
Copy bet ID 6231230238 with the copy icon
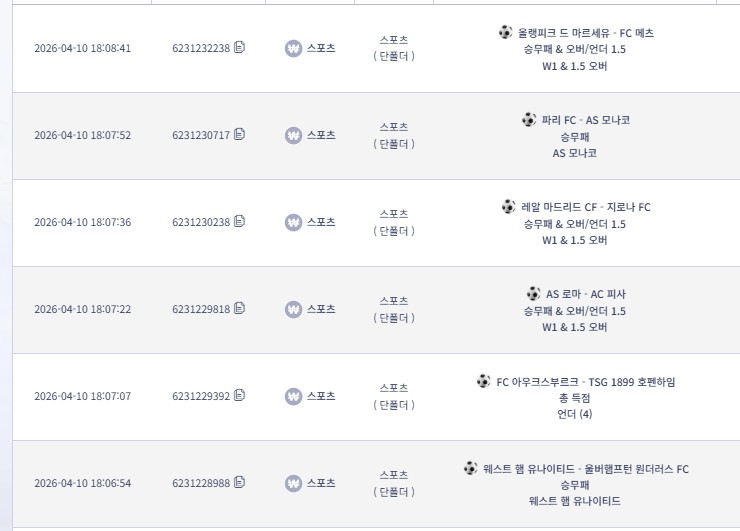(x=239, y=221)
